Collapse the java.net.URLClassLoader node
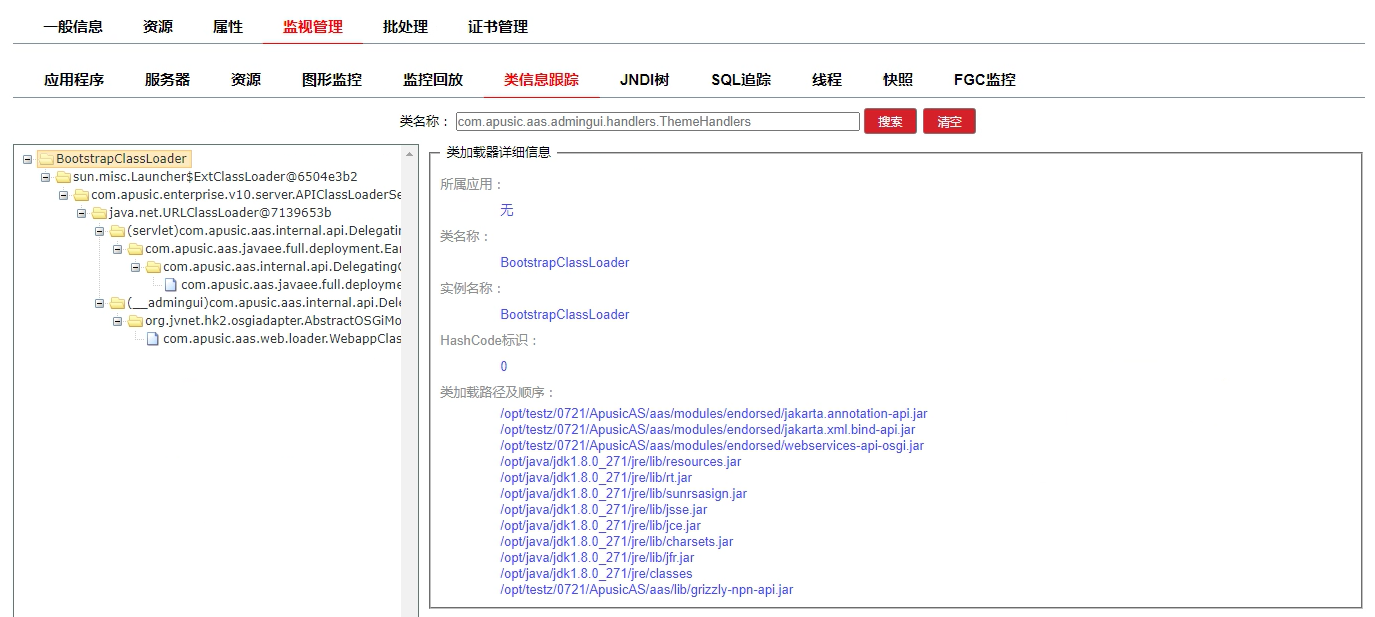1375x617 pixels. tap(82, 213)
